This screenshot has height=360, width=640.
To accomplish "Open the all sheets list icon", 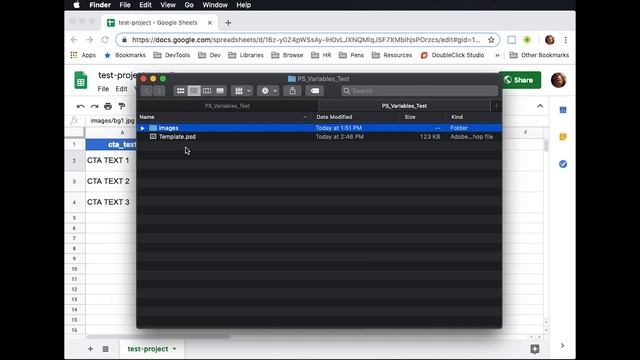I will pyautogui.click(x=105, y=349).
